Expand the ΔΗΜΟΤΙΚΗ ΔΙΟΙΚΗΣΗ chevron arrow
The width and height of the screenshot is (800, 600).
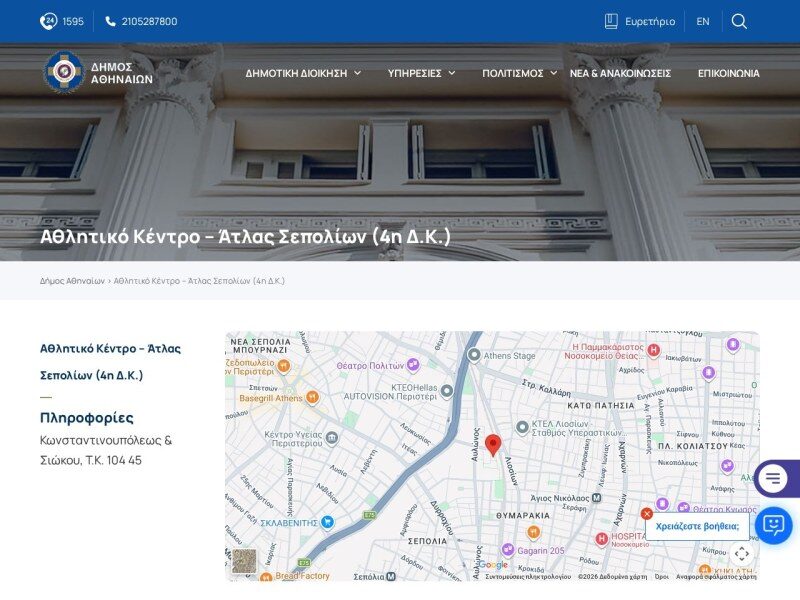pos(358,73)
